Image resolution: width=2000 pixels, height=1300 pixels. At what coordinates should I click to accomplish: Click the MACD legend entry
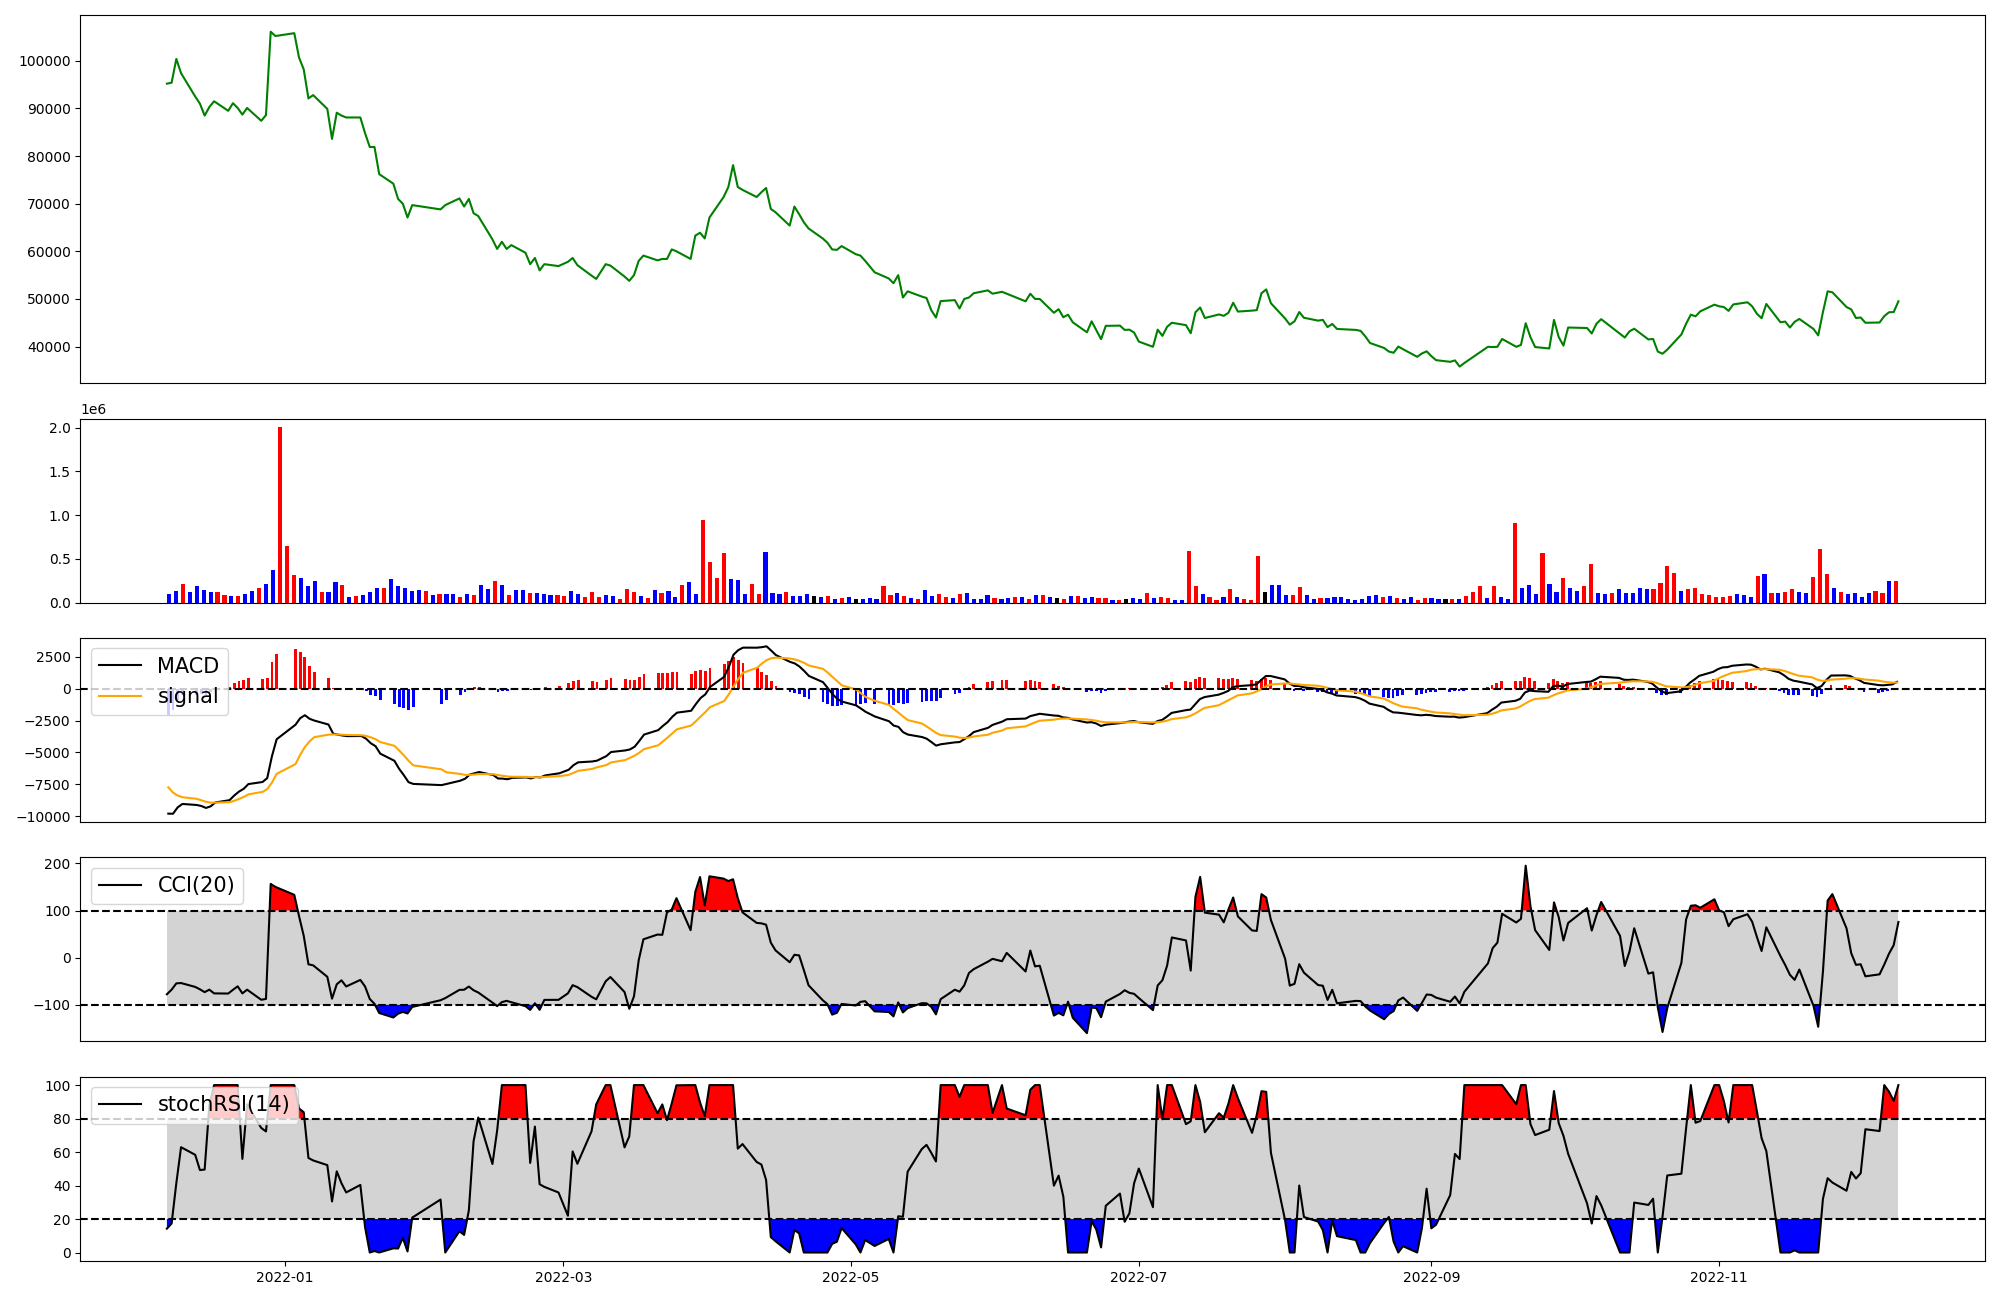[x=187, y=666]
